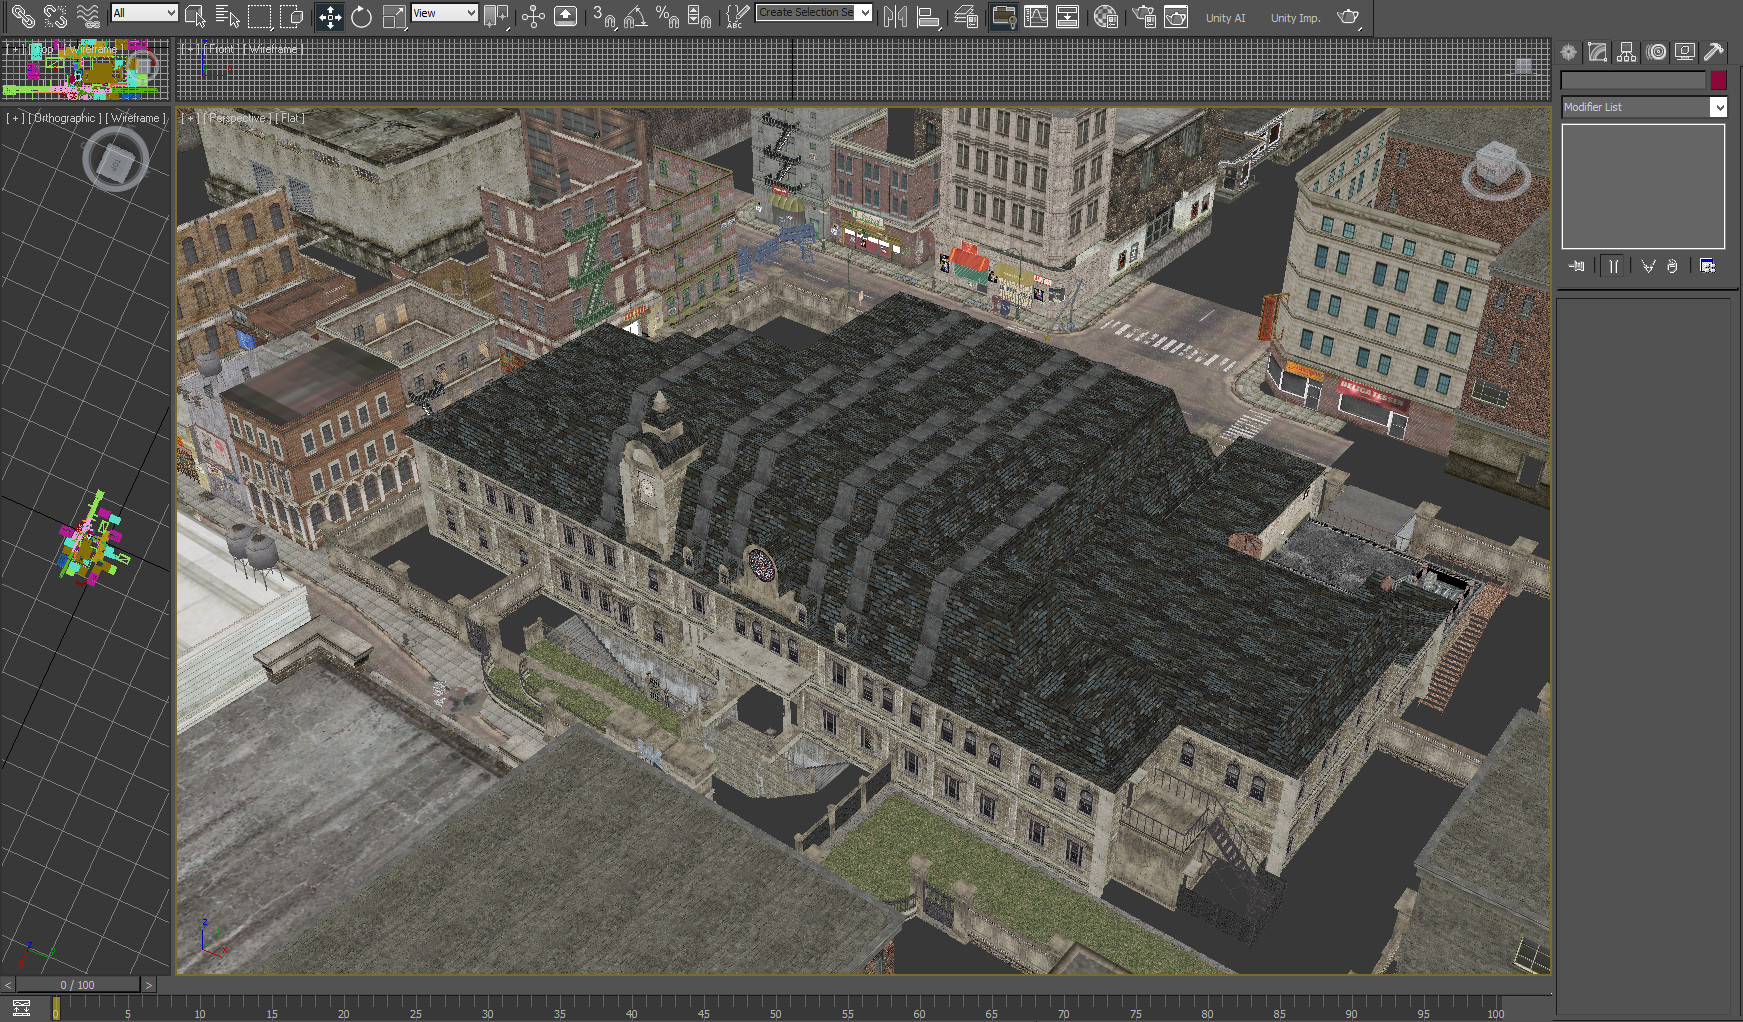Screen dimensions: 1743x1022
Task: Click the Select Object tool
Action: (195, 16)
